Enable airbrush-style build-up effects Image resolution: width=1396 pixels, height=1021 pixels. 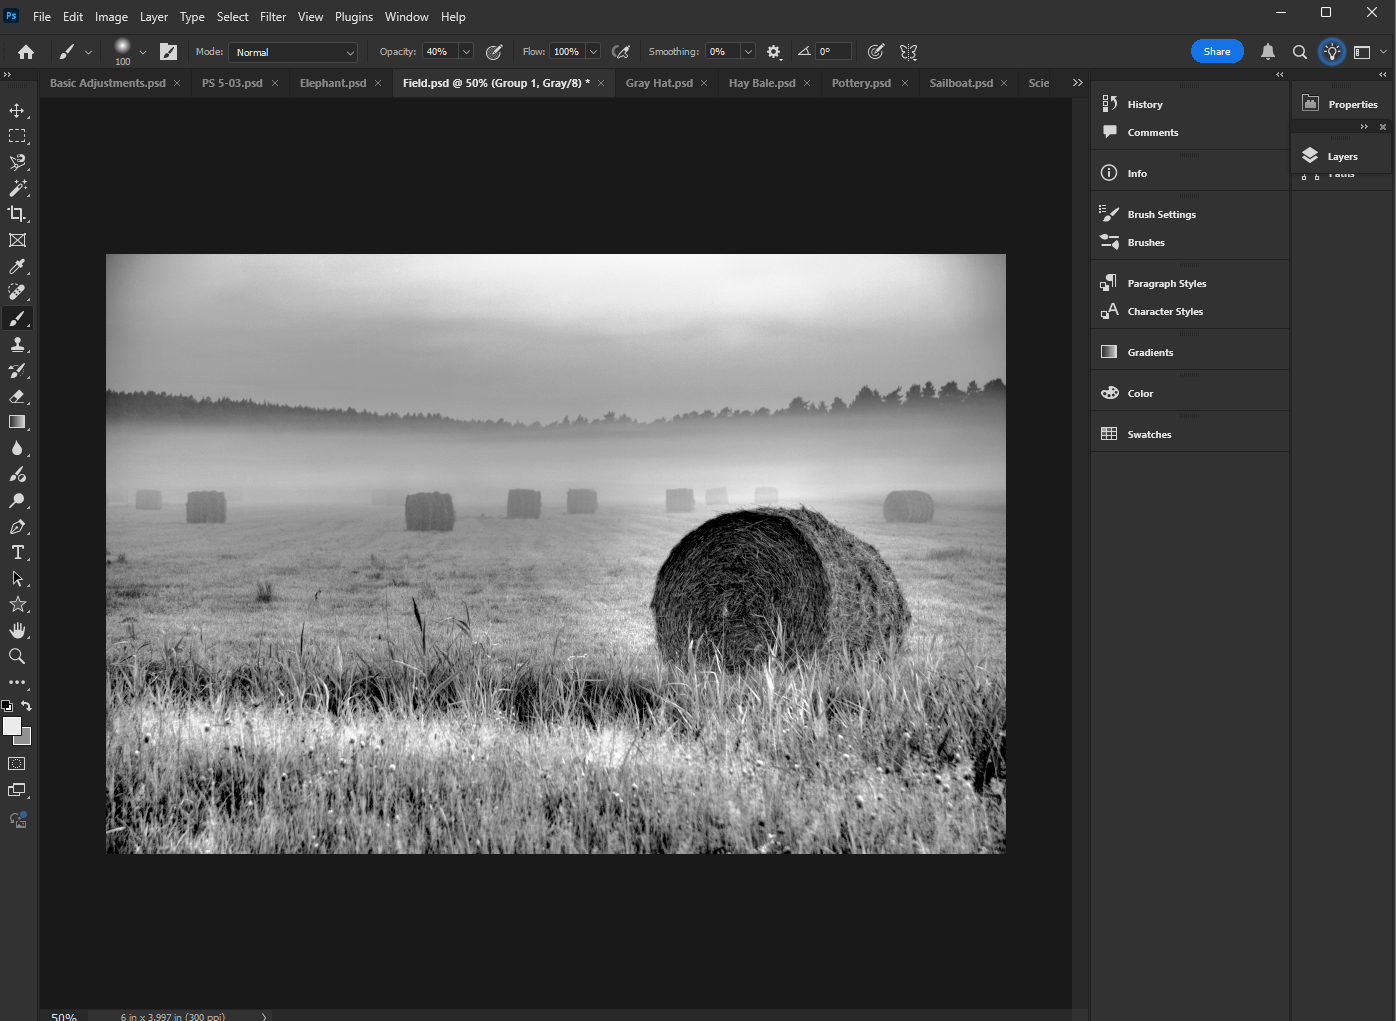(x=621, y=52)
